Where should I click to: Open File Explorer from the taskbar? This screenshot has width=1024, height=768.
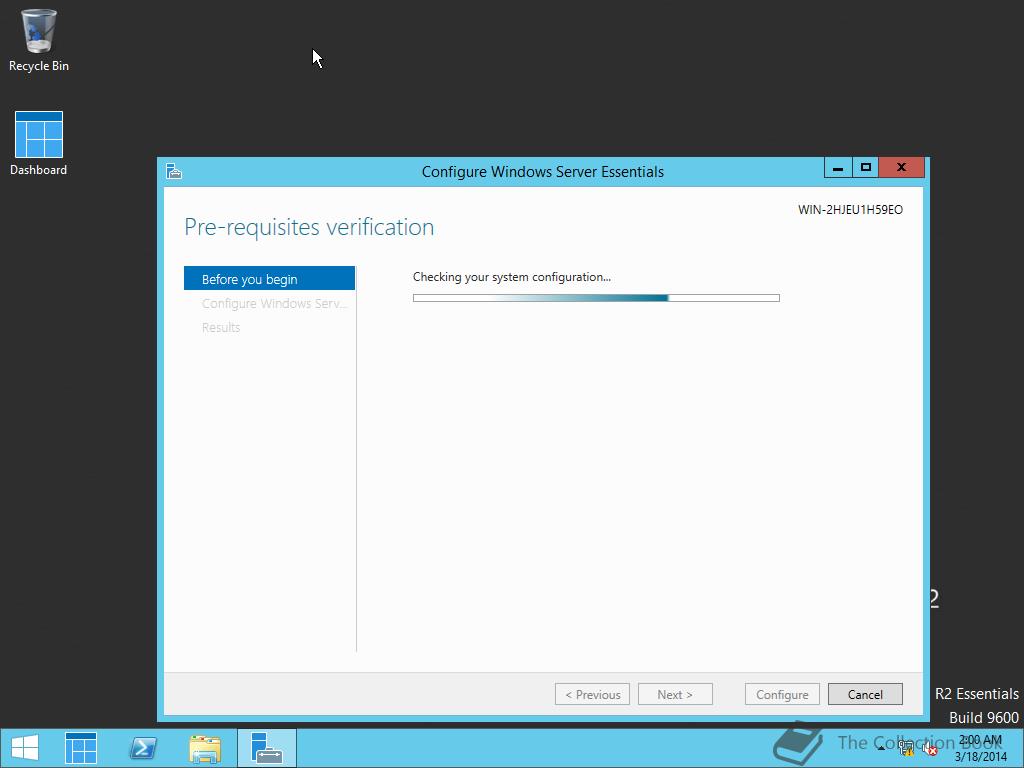tap(204, 748)
